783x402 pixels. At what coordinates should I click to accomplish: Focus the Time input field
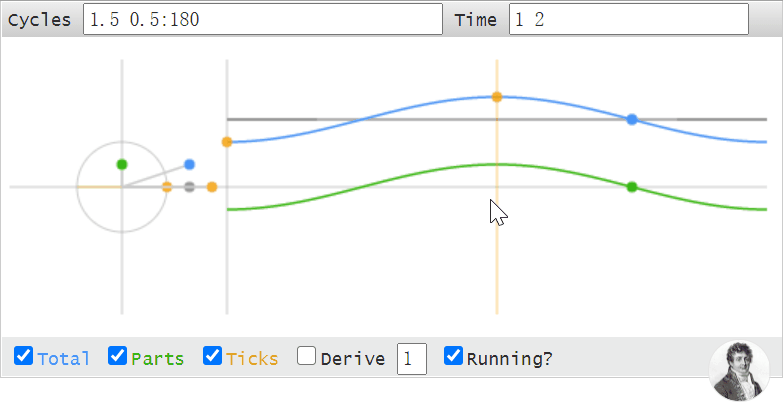point(629,19)
